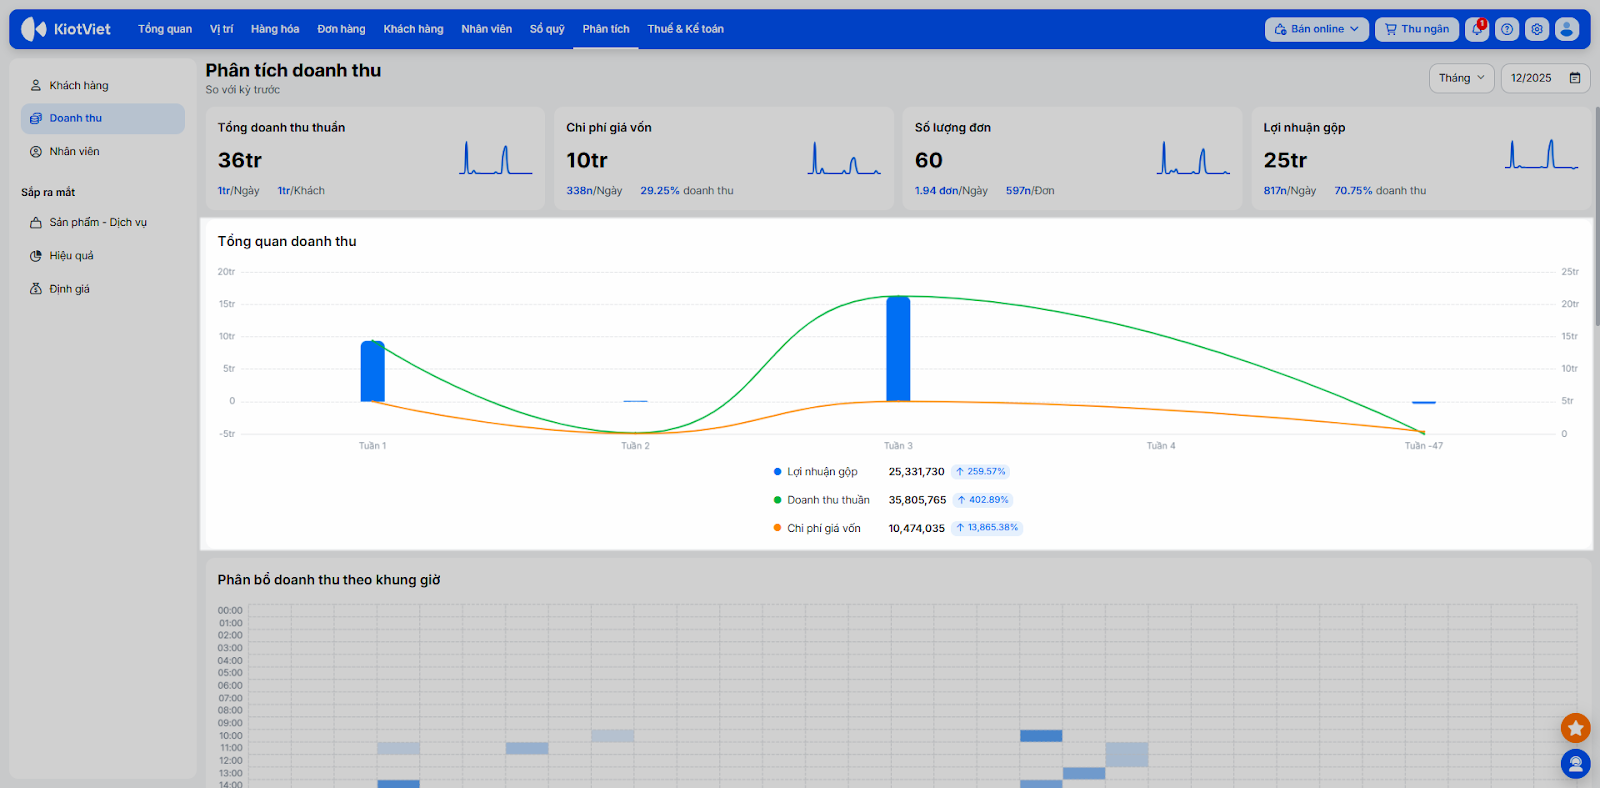Viewport: 1600px width, 788px height.
Task: Toggle the Chi phí giá vốn legend series
Action: coord(823,528)
